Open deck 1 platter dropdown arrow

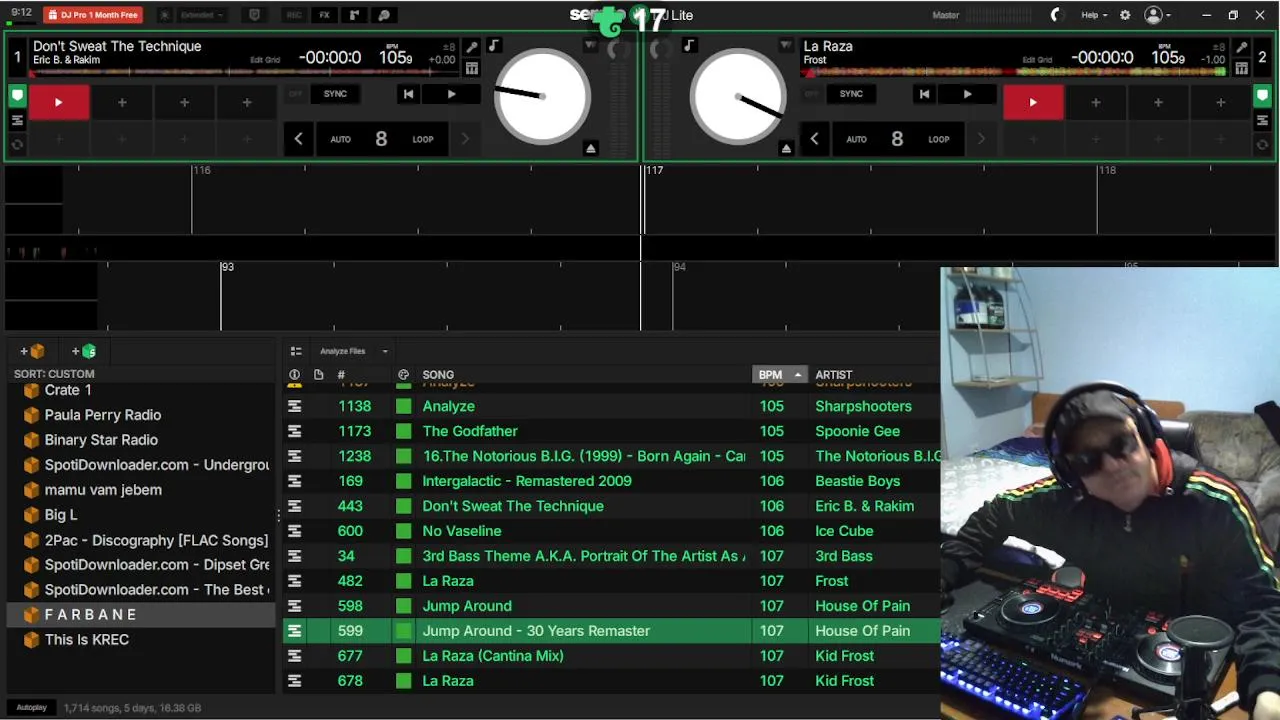[590, 46]
